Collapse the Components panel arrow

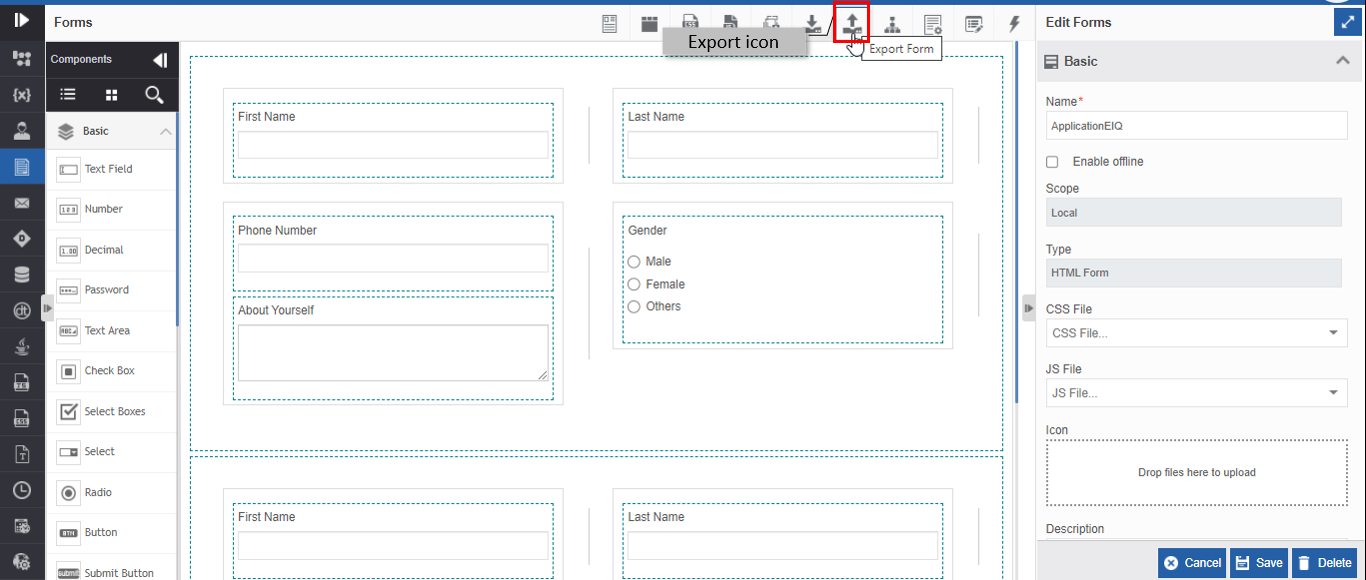(160, 60)
